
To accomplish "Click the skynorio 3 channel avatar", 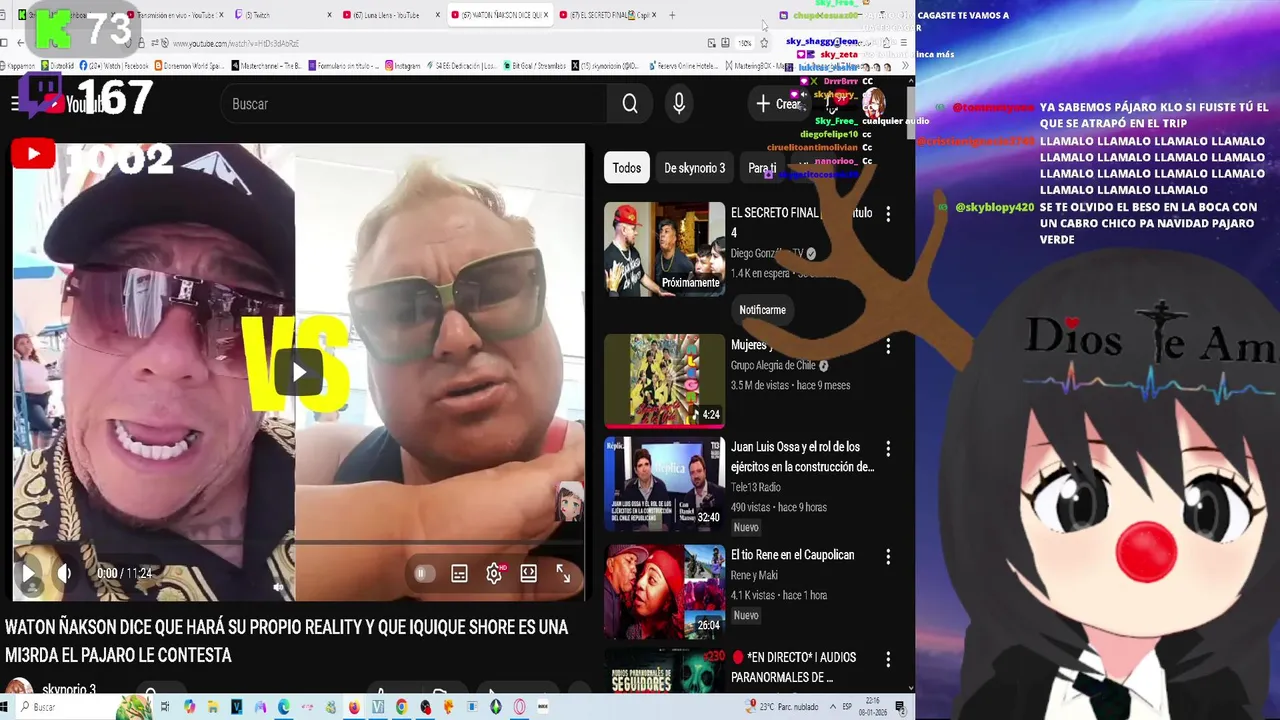I will (x=18, y=688).
